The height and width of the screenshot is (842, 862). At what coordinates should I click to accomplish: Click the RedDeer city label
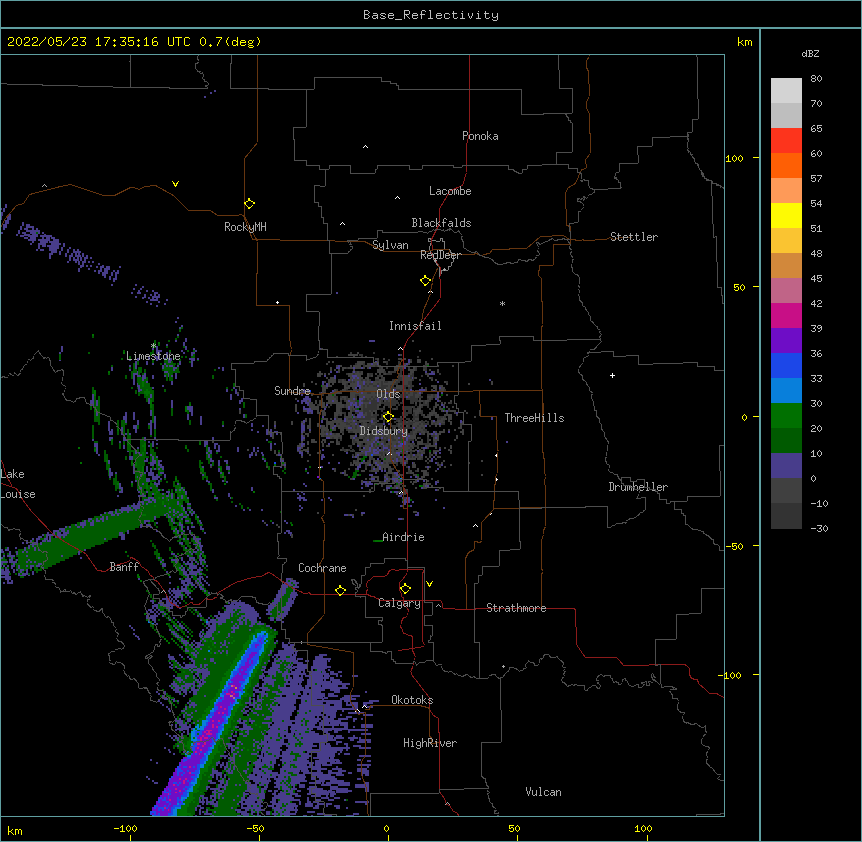[x=440, y=255]
